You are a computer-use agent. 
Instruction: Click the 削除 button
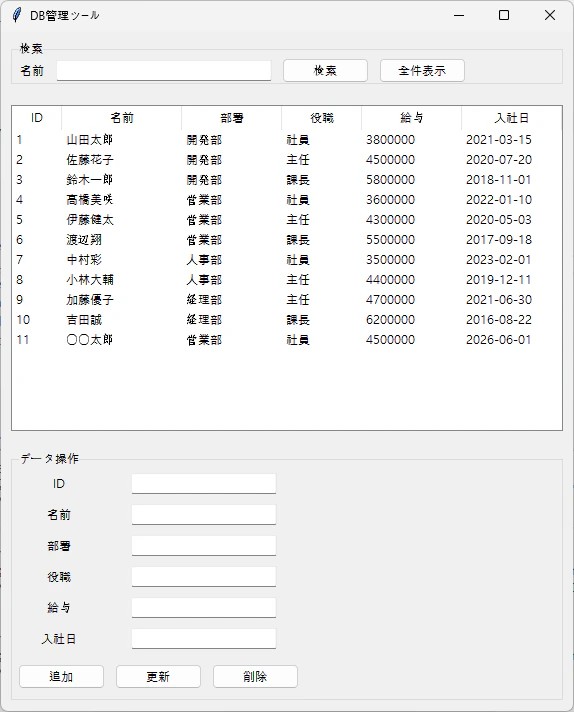(x=255, y=677)
